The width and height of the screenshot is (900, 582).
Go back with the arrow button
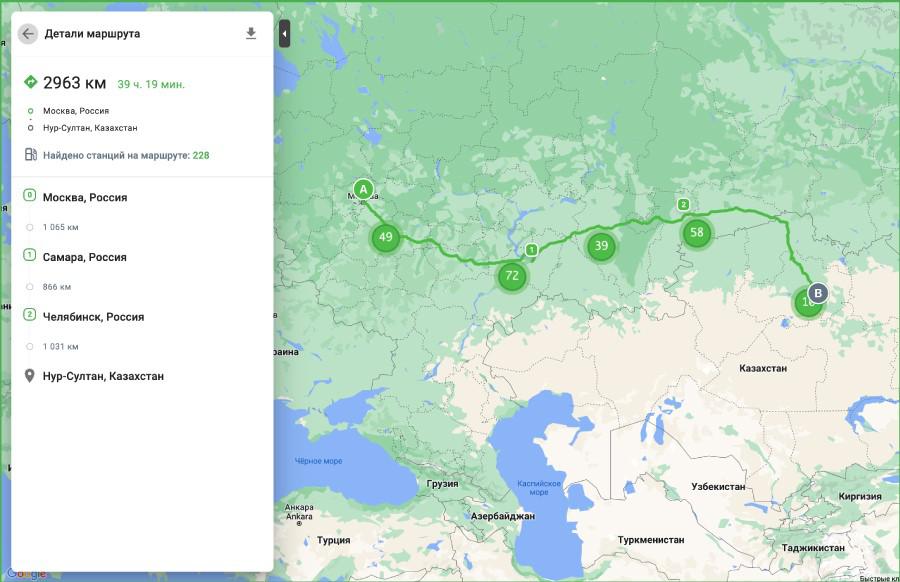coord(28,34)
